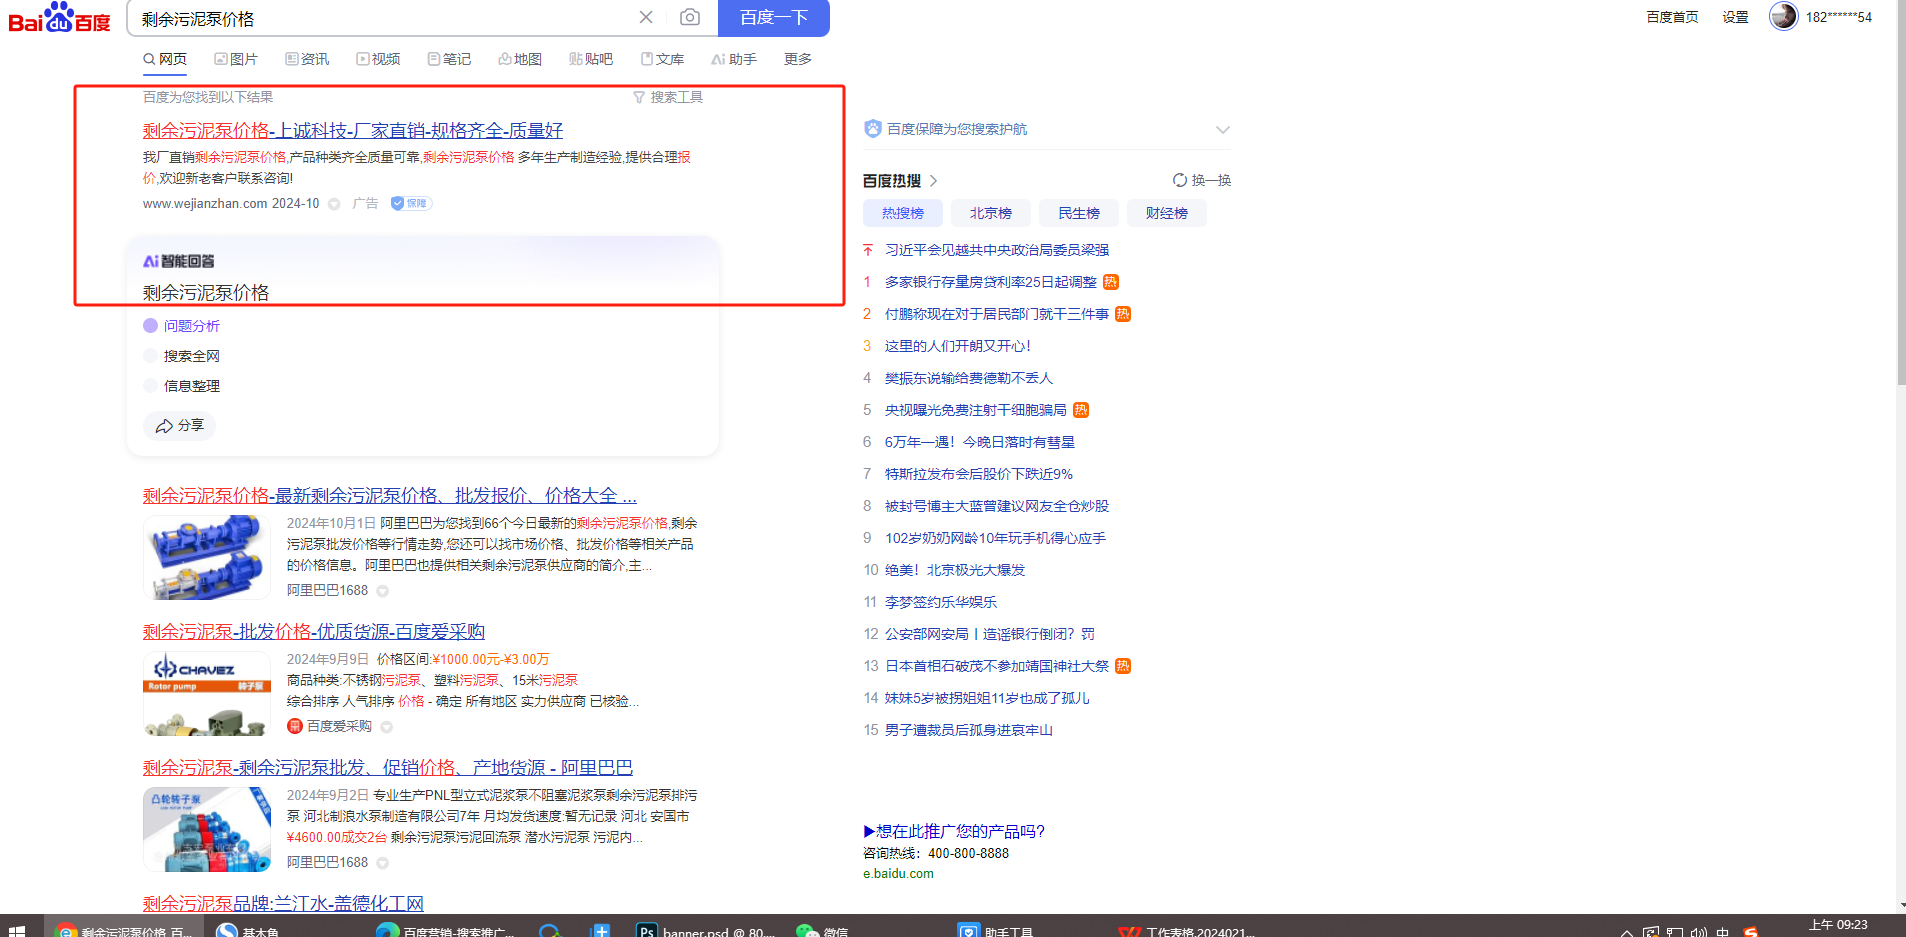
Task: Expand the 百度保障为您搜索护航 chevron
Action: tap(1222, 130)
